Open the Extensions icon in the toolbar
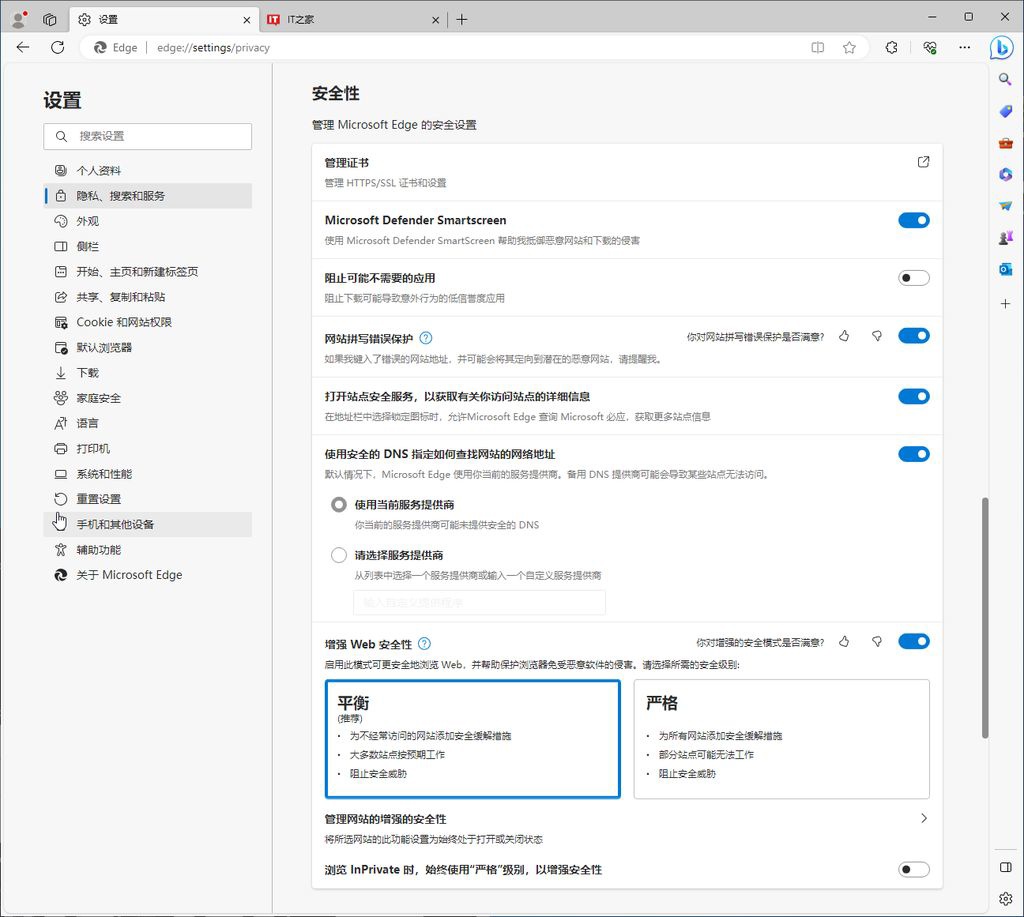This screenshot has height=917, width=1024. click(890, 47)
